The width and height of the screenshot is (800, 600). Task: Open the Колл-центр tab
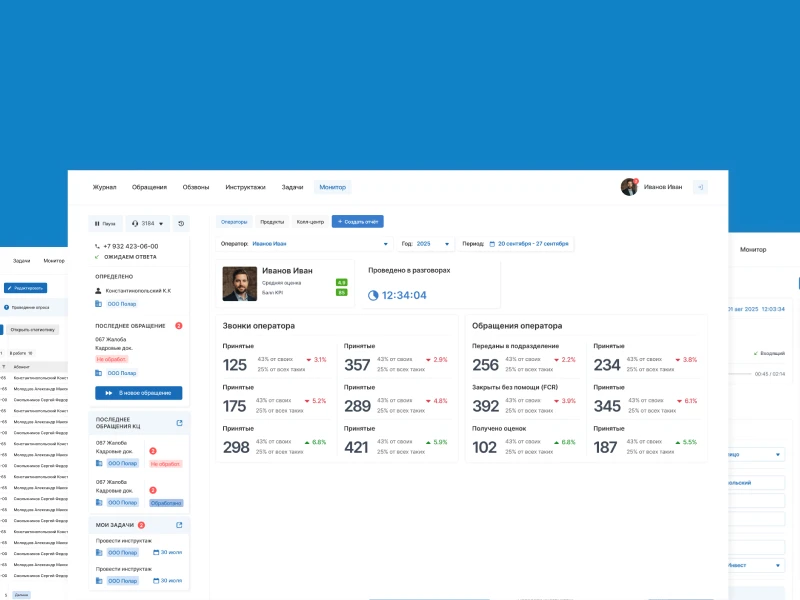point(312,221)
